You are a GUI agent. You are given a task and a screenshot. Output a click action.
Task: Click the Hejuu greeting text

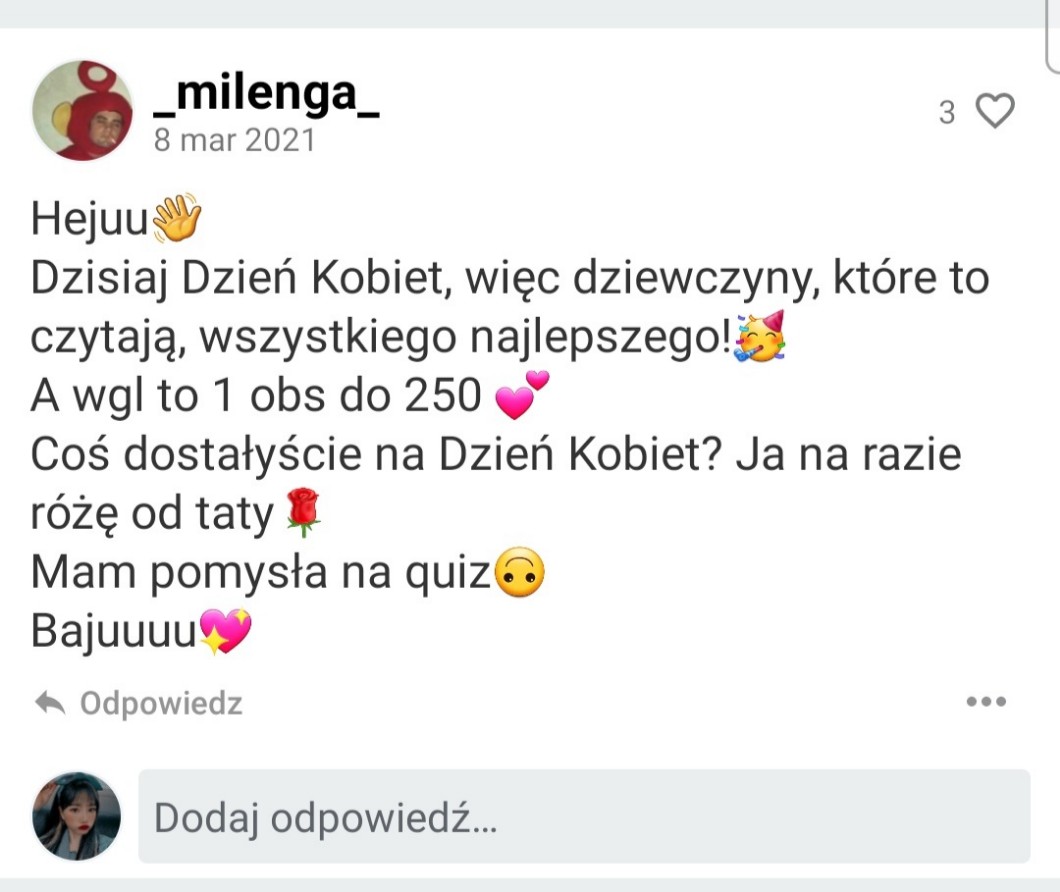(x=90, y=220)
